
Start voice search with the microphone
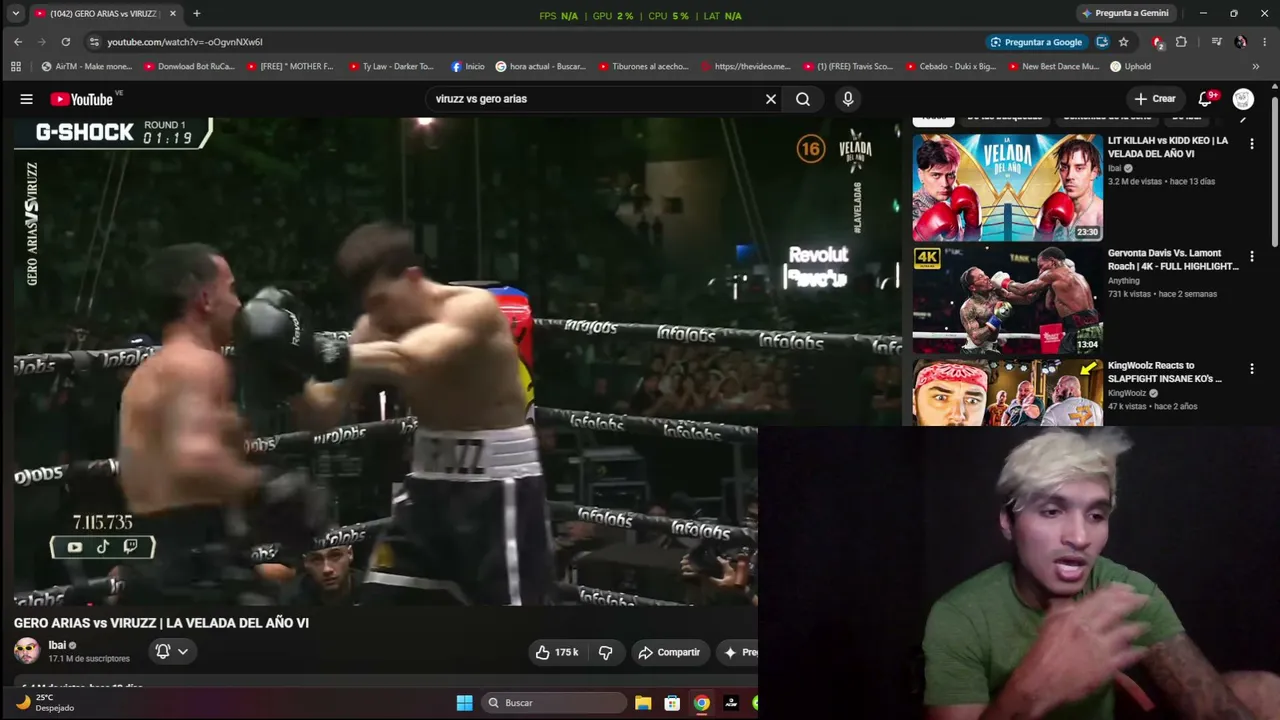point(848,99)
